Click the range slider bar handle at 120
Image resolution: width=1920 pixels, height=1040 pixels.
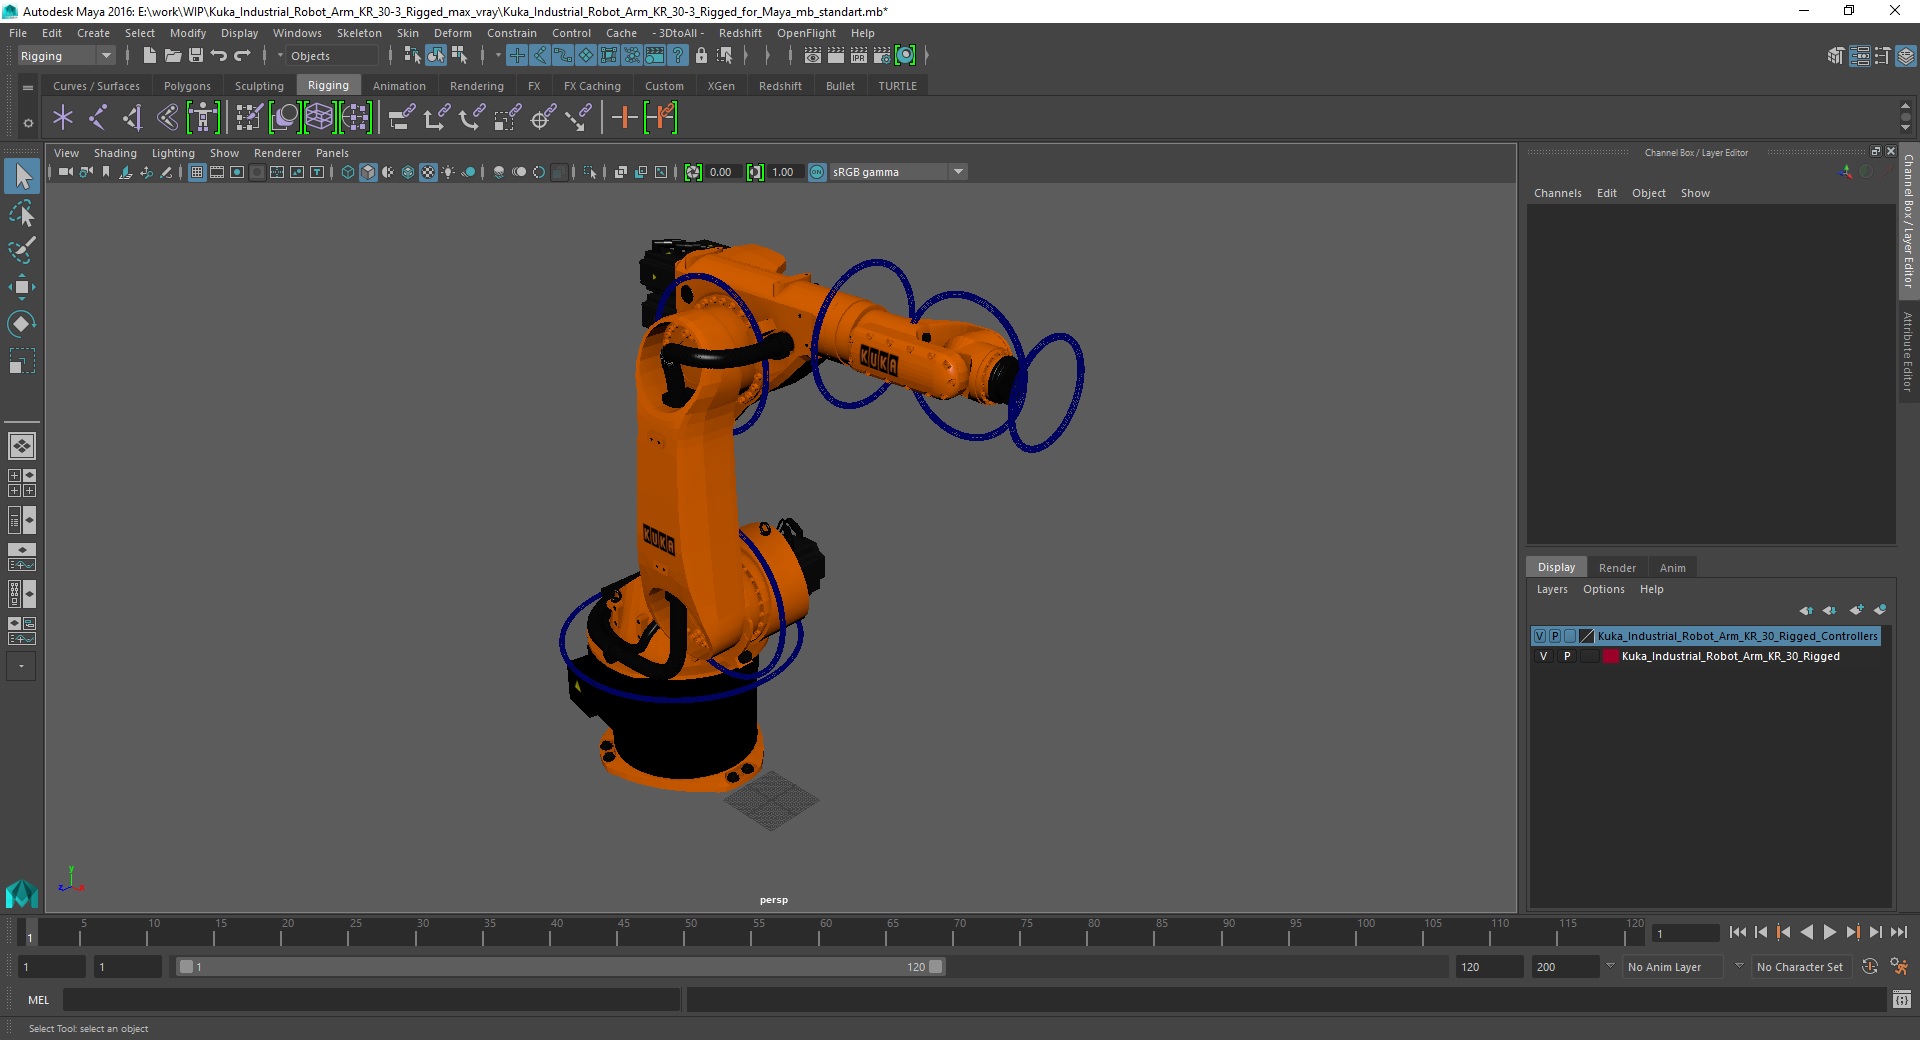pyautogui.click(x=936, y=967)
